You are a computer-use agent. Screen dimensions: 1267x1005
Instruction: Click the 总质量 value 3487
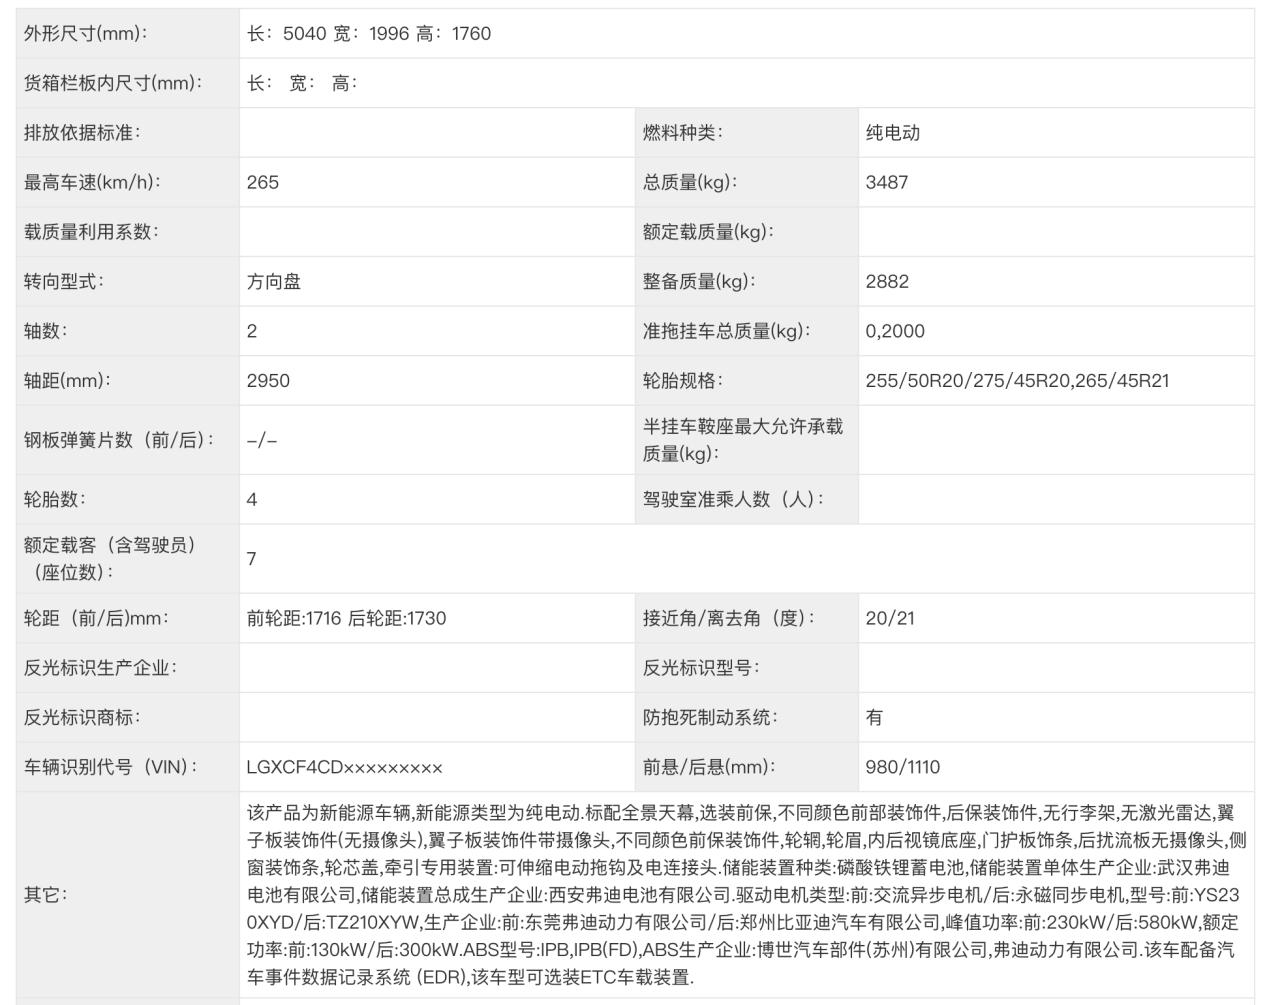(x=887, y=183)
